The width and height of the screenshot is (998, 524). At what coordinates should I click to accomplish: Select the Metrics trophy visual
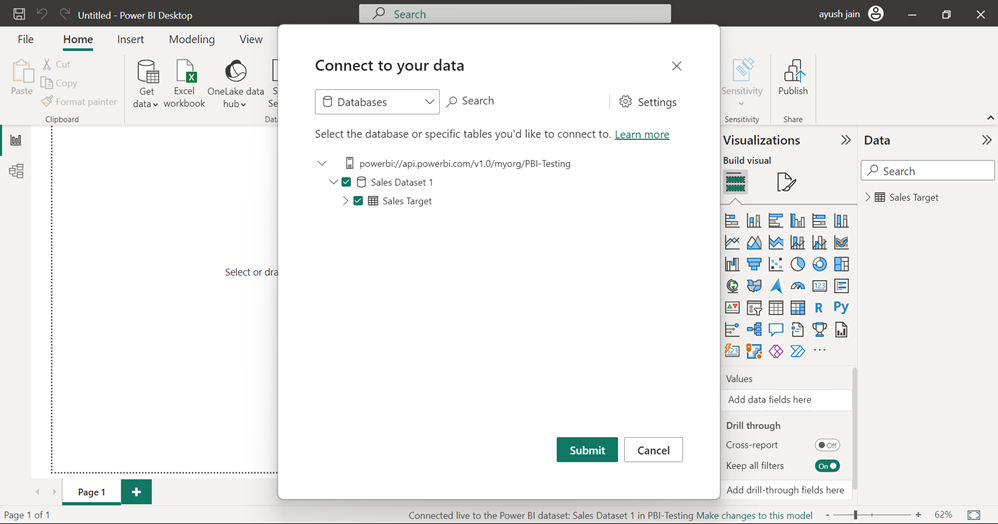[819, 330]
